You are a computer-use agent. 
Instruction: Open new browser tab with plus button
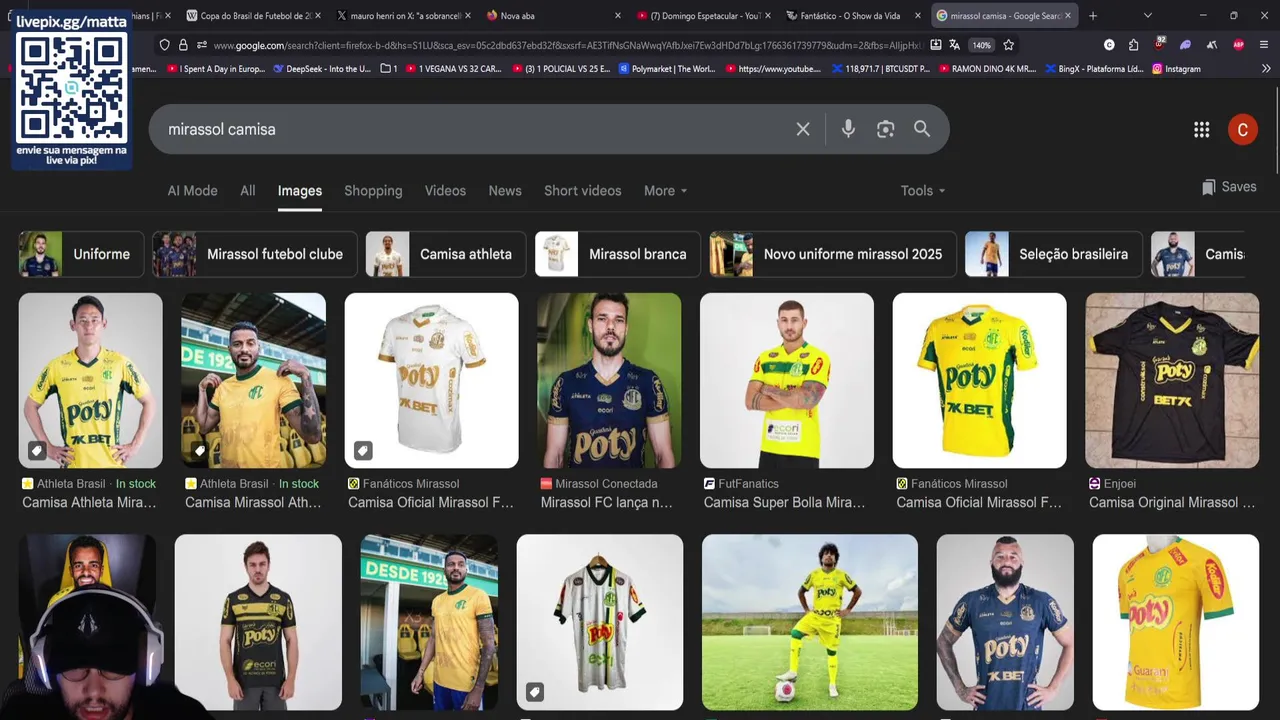1093,15
